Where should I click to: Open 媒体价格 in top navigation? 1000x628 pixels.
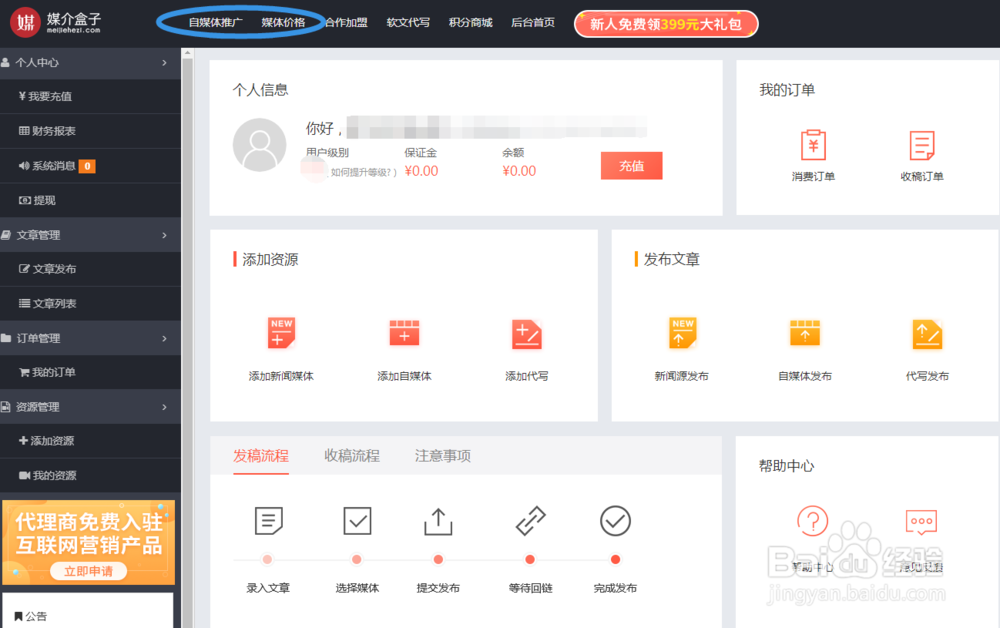coord(283,23)
